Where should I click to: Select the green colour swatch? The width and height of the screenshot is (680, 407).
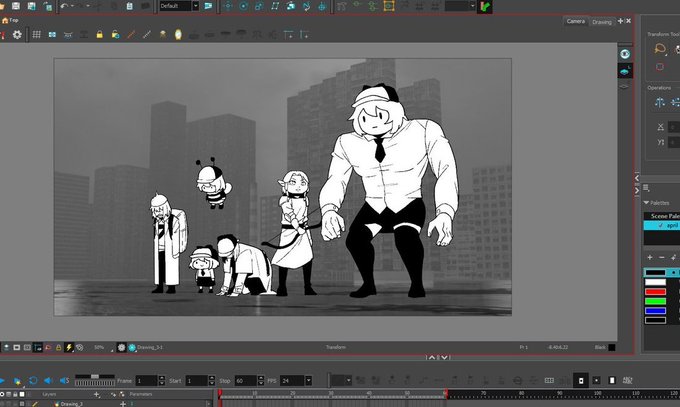pyautogui.click(x=655, y=301)
